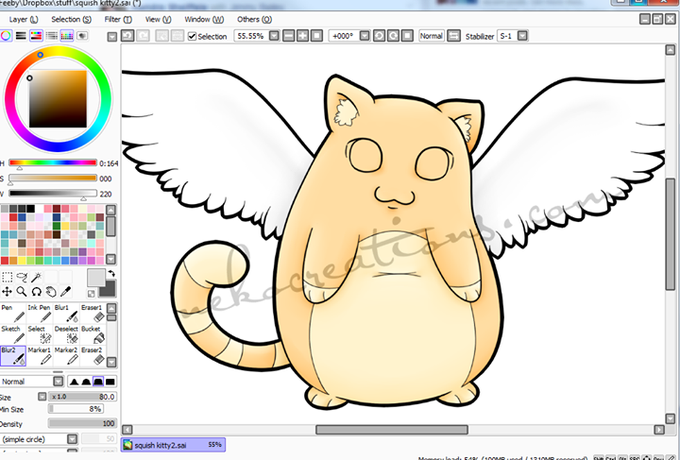Expand the Stabilizer S-1 dropdown
The width and height of the screenshot is (680, 460).
pyautogui.click(x=523, y=36)
